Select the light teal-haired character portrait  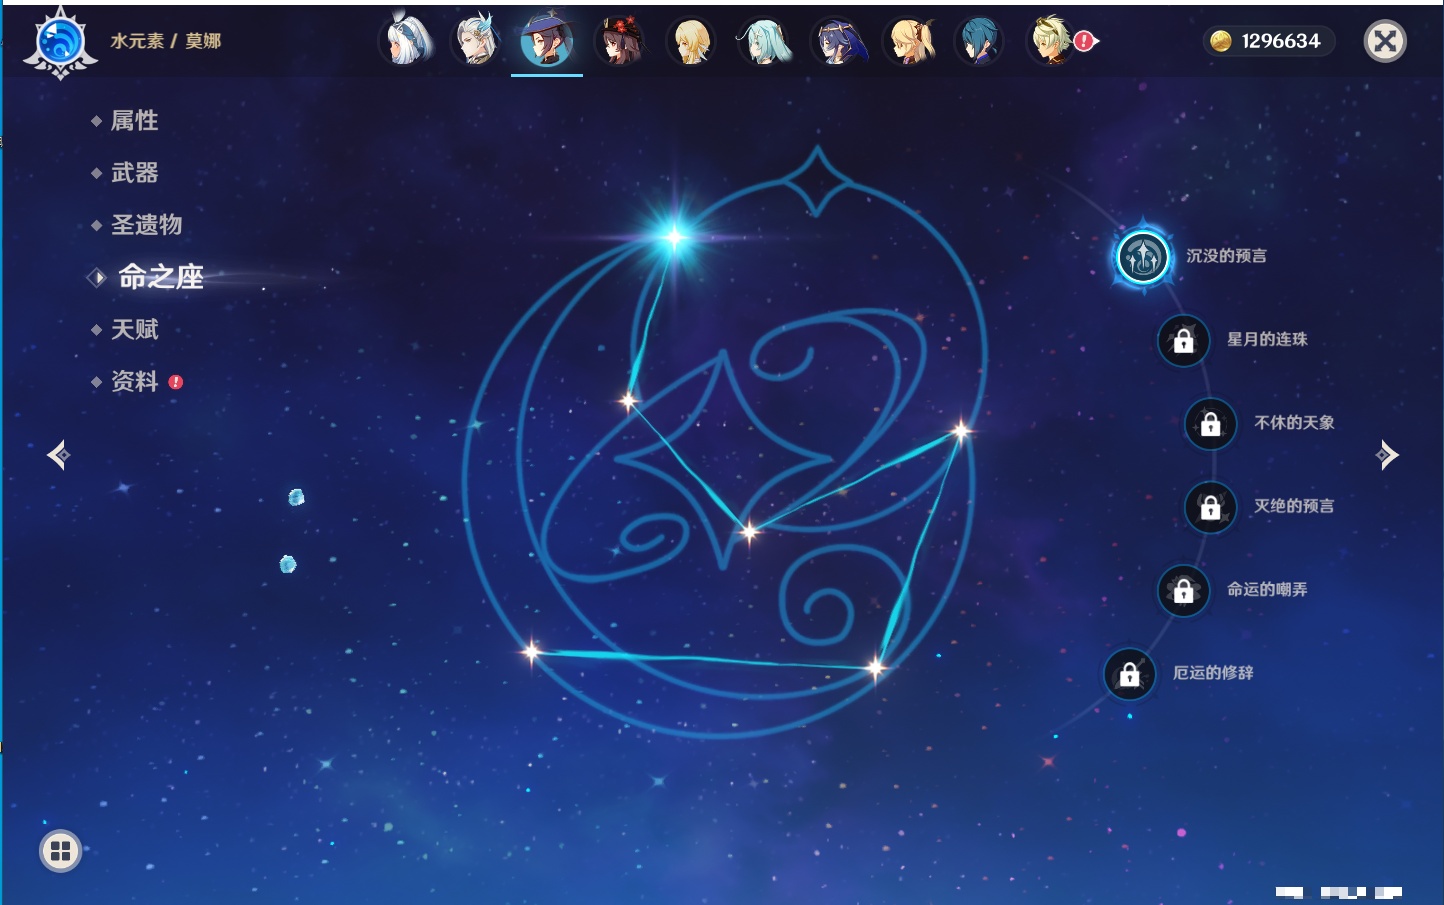pos(764,41)
